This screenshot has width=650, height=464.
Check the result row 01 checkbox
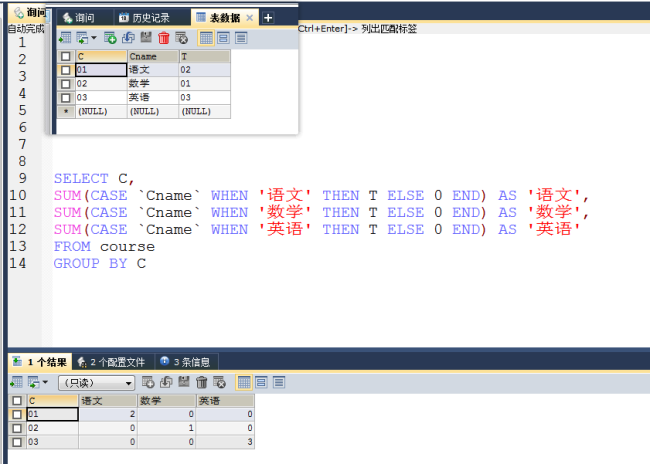[x=17, y=414]
